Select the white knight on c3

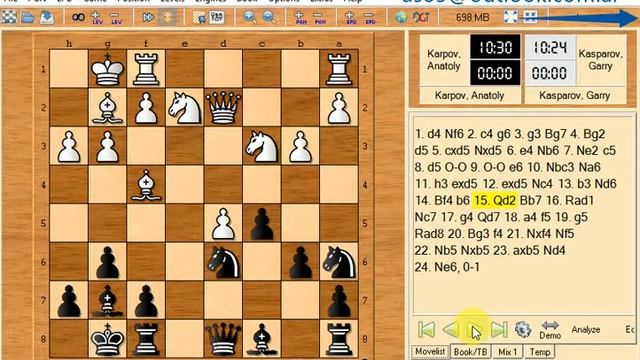click(x=262, y=146)
